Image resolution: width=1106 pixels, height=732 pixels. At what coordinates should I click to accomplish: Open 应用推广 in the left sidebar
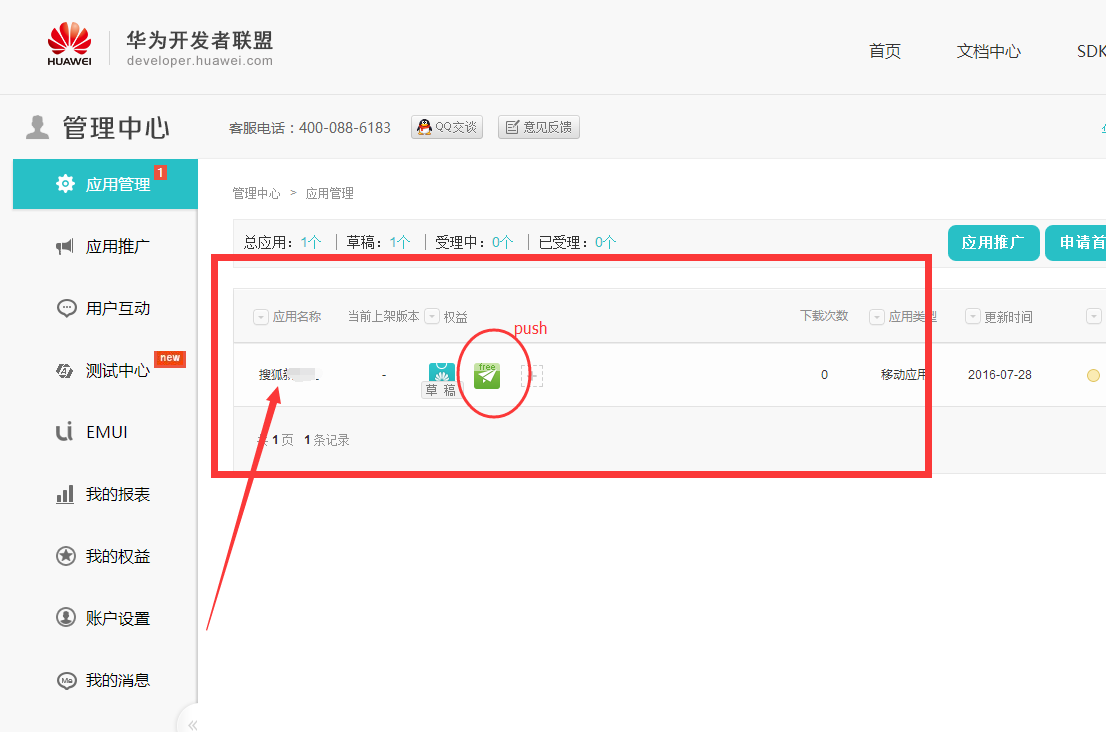tap(105, 247)
